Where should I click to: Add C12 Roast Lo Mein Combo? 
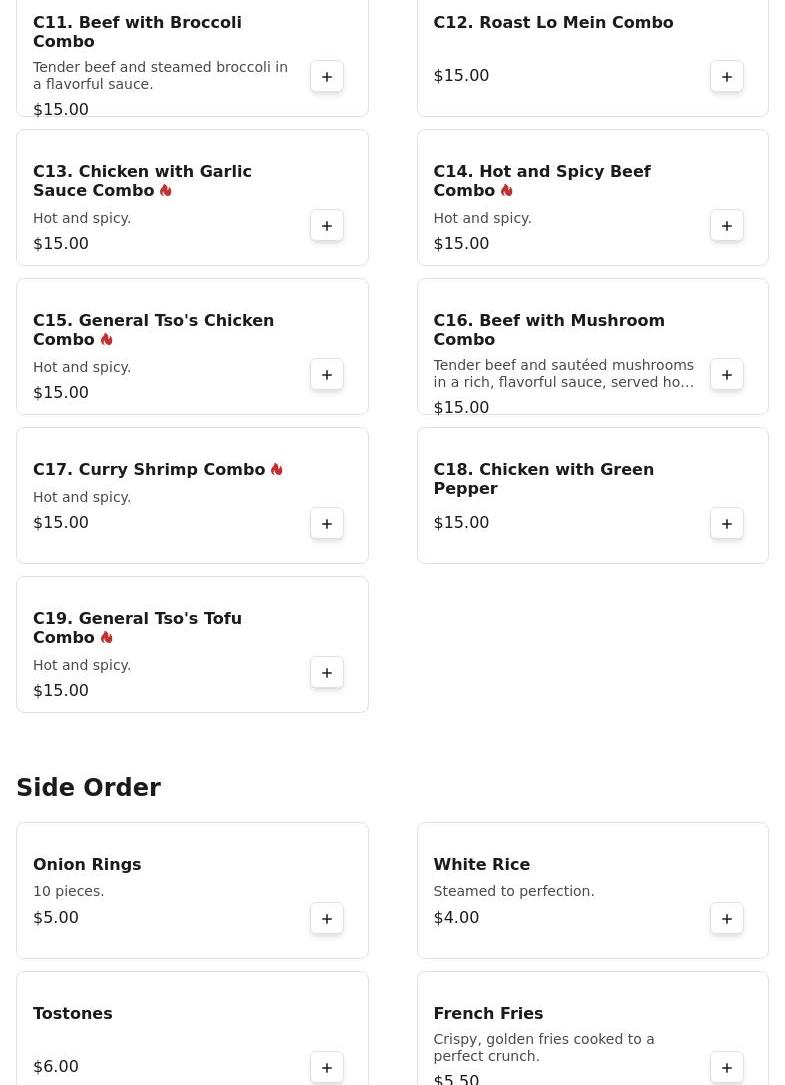tap(727, 77)
